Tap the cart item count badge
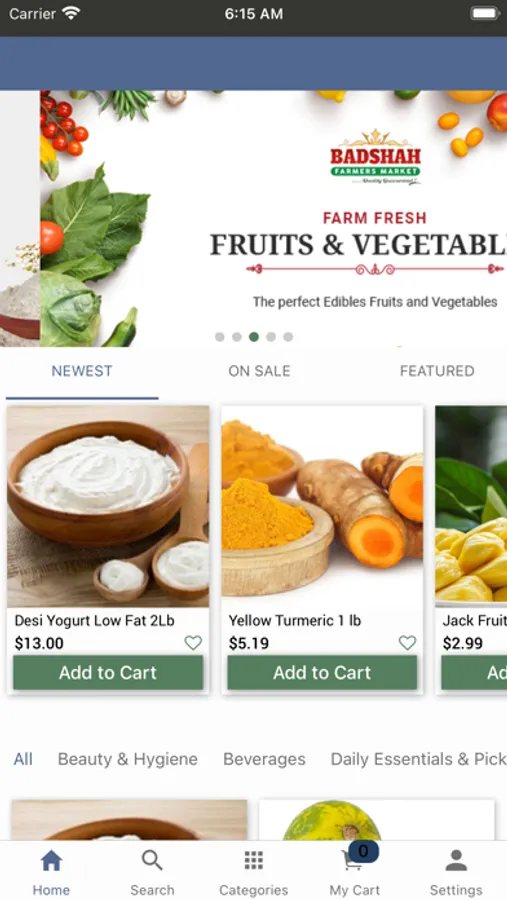Image resolution: width=507 pixels, height=900 pixels. point(363,851)
